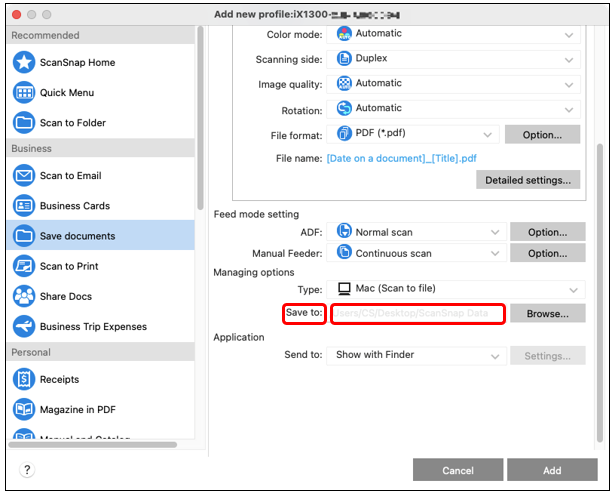The height and width of the screenshot is (496, 614).
Task: Open the Scanning side dropdown
Action: pos(453,59)
